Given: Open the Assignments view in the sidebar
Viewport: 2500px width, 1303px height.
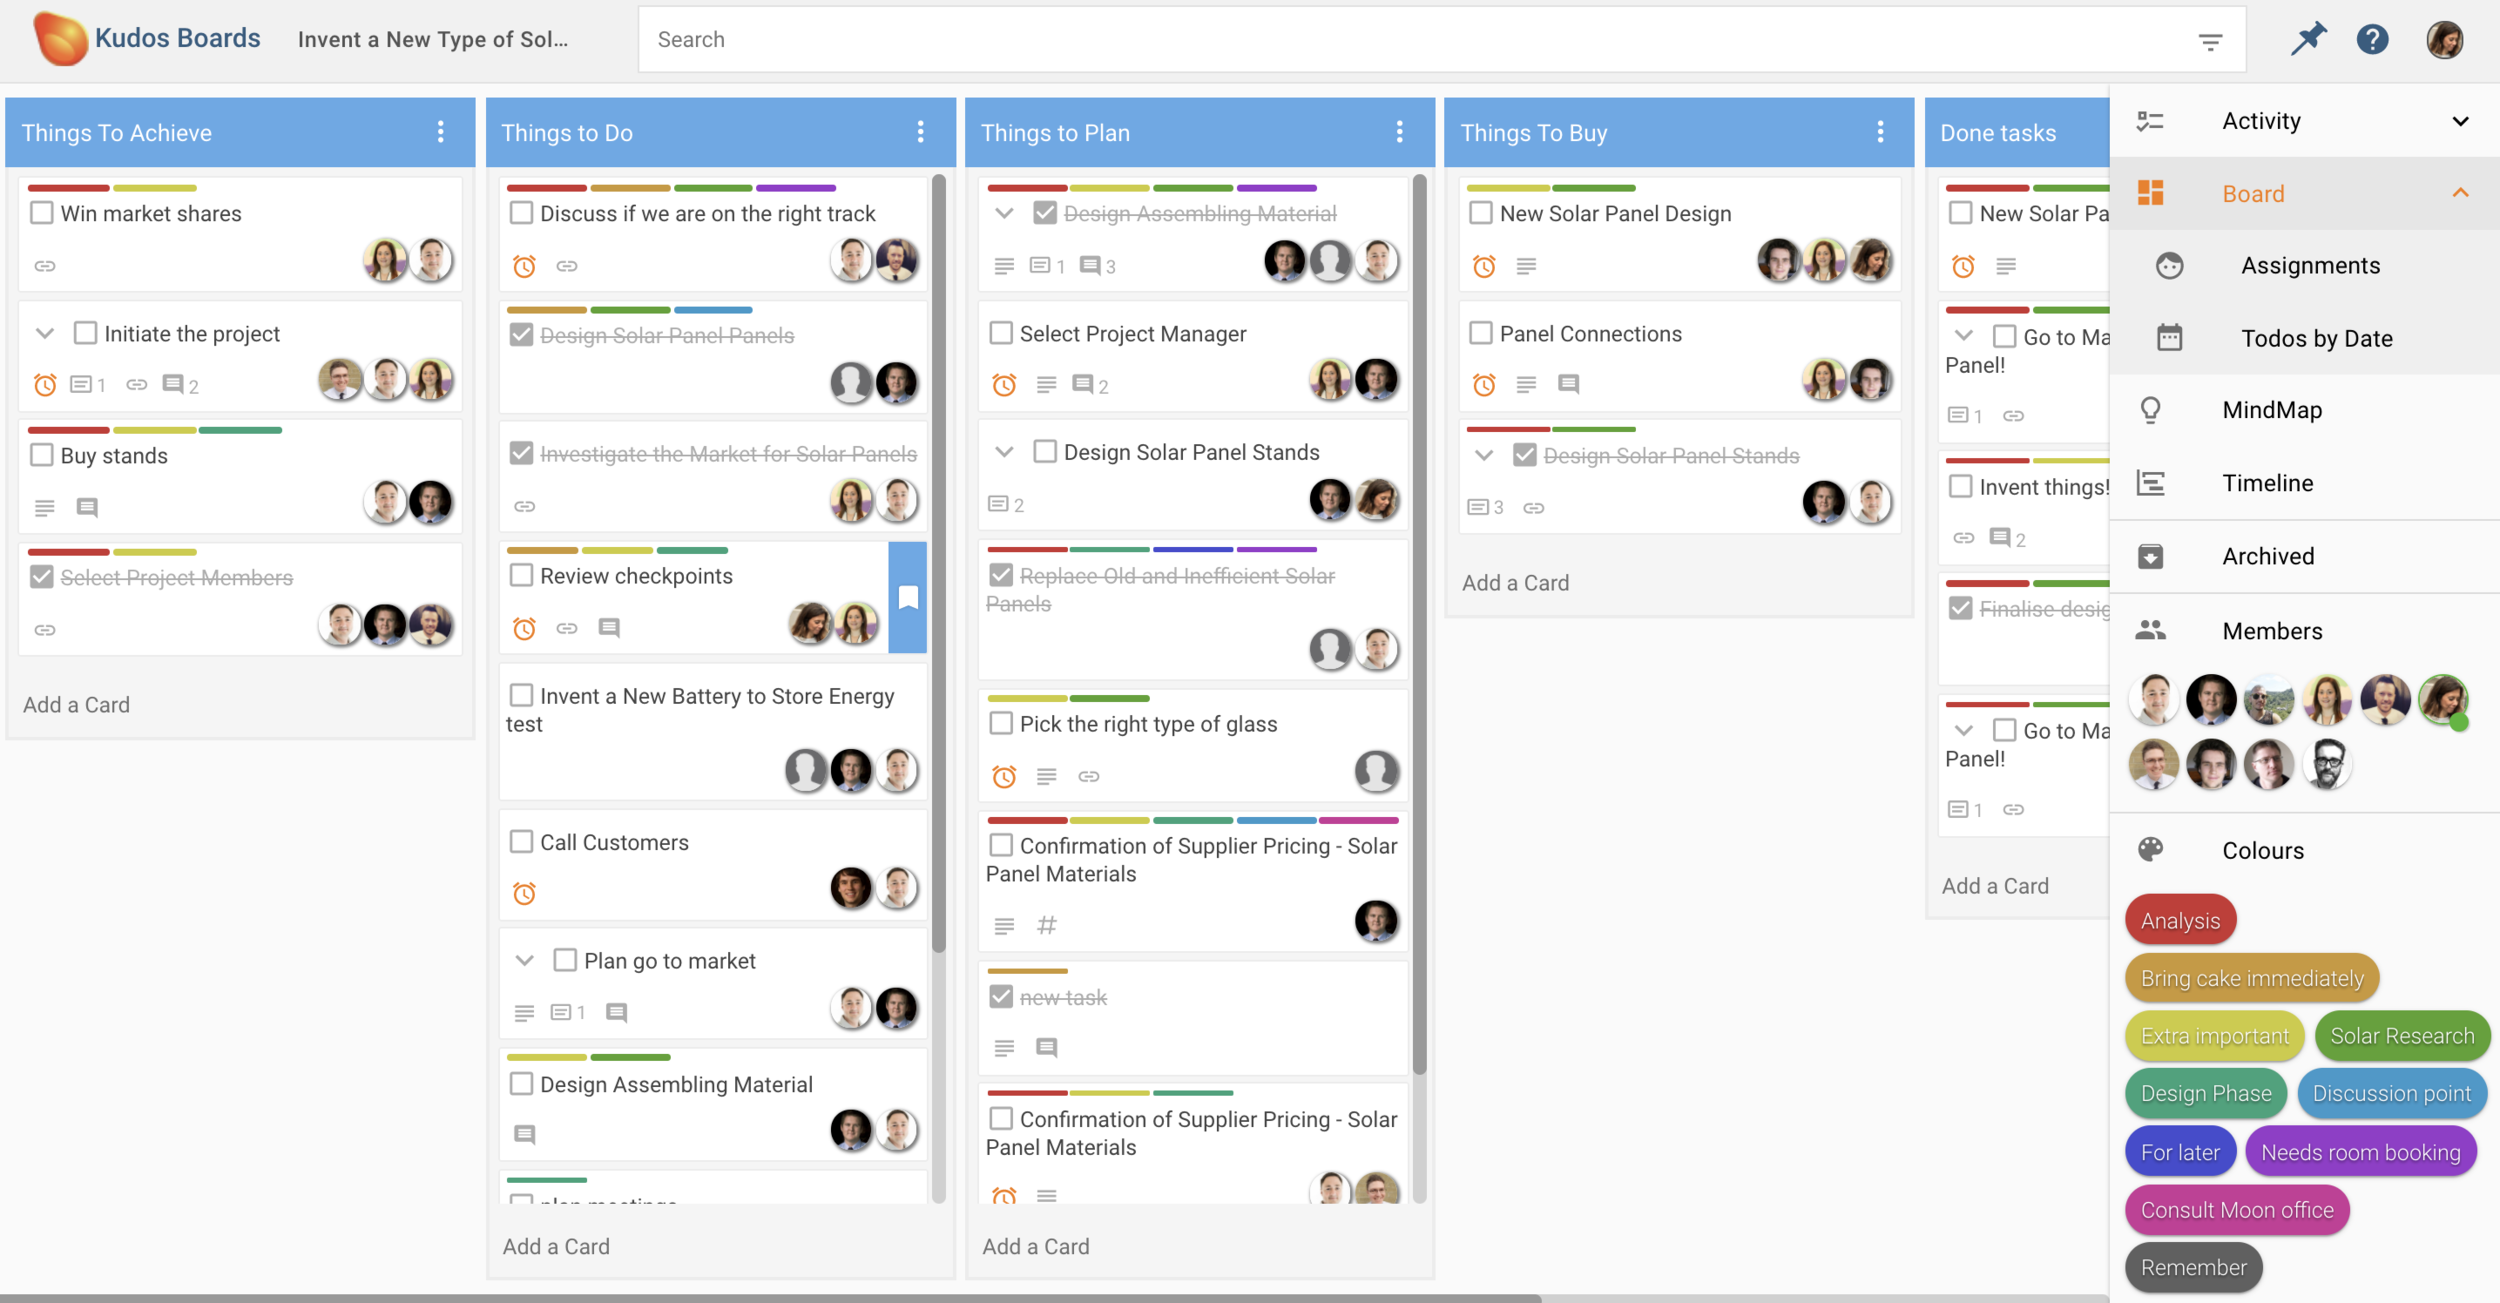Looking at the screenshot, I should [x=2309, y=265].
